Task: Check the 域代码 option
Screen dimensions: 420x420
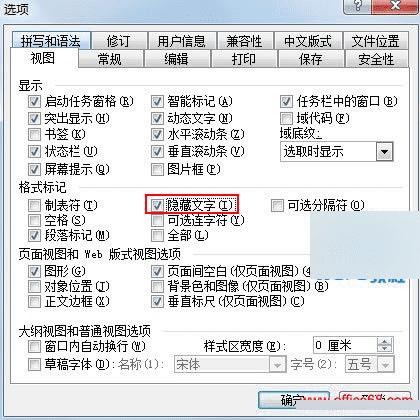Action: [x=286, y=118]
